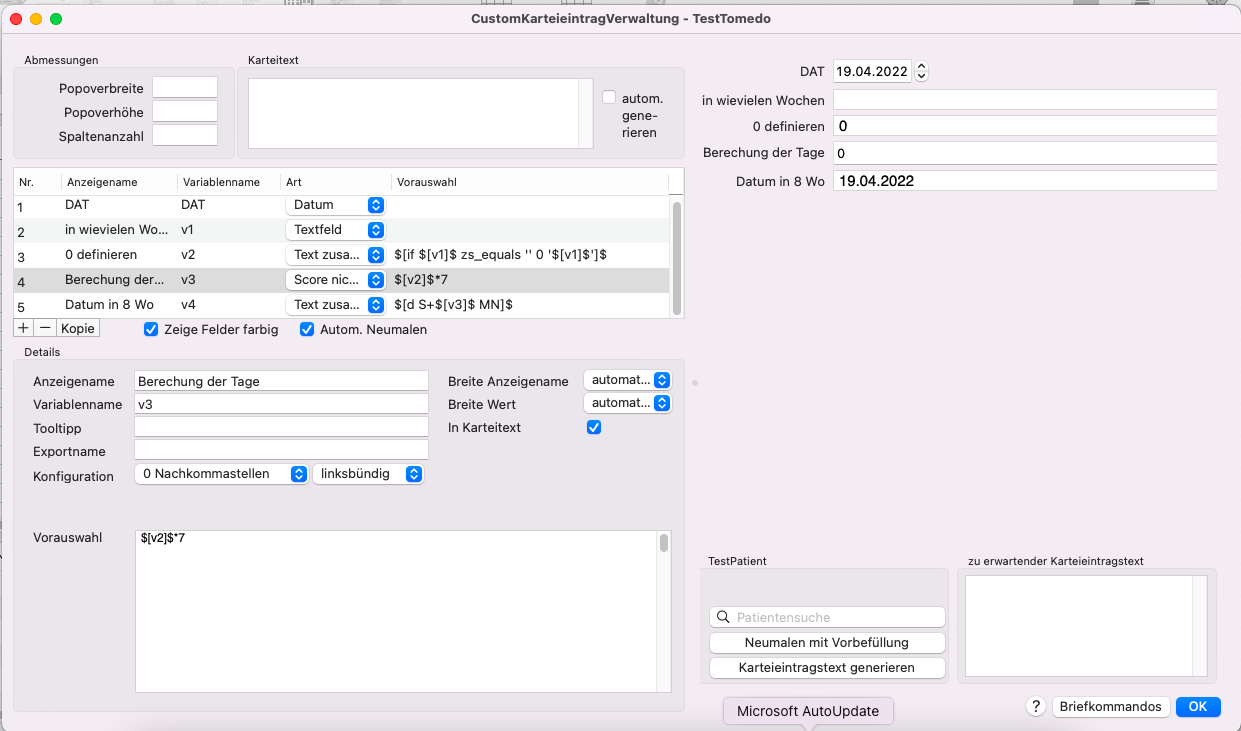Click the Popoverbreite input field
Screen dimensions: 1241x731
click(185, 88)
